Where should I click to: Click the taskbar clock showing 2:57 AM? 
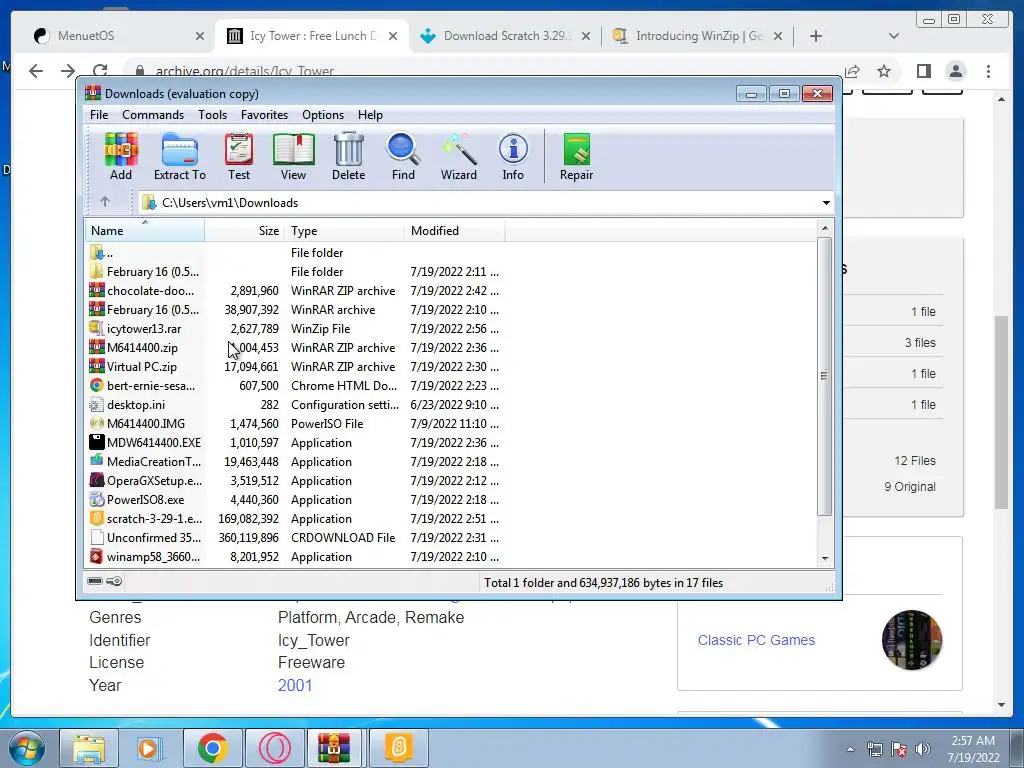(973, 749)
